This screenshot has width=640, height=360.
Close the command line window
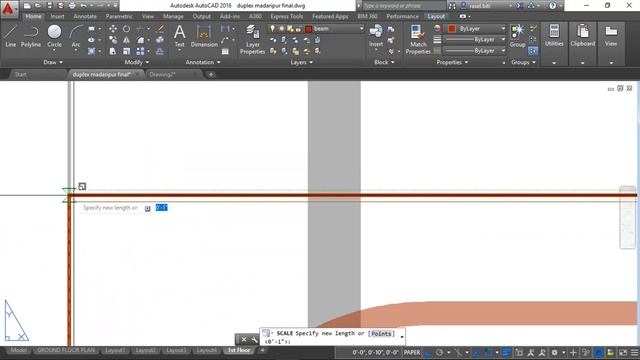pyautogui.click(x=244, y=339)
